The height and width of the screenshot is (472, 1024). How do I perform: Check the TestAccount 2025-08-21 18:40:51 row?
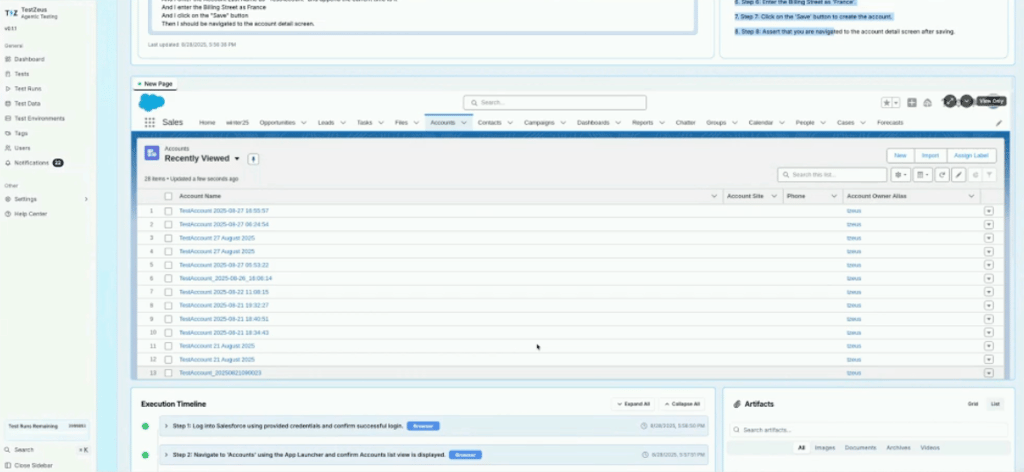click(x=168, y=319)
